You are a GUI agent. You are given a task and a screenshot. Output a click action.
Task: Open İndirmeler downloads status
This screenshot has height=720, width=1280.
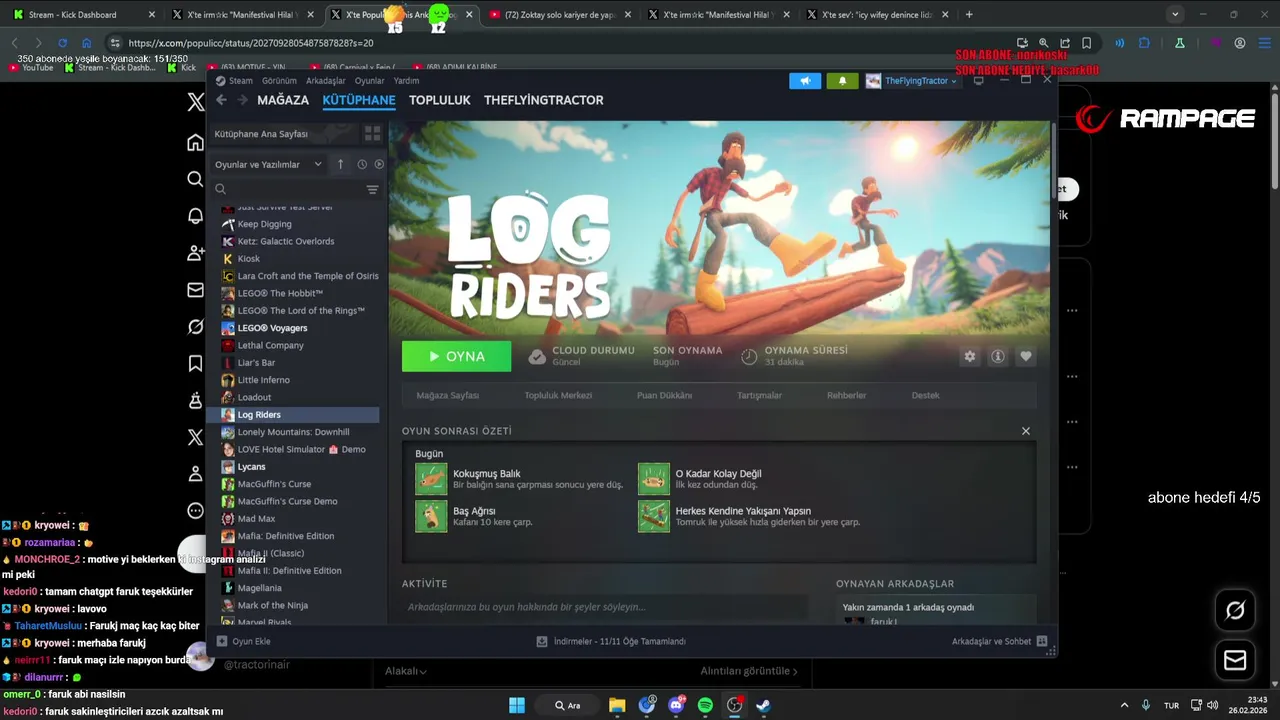[x=611, y=641]
